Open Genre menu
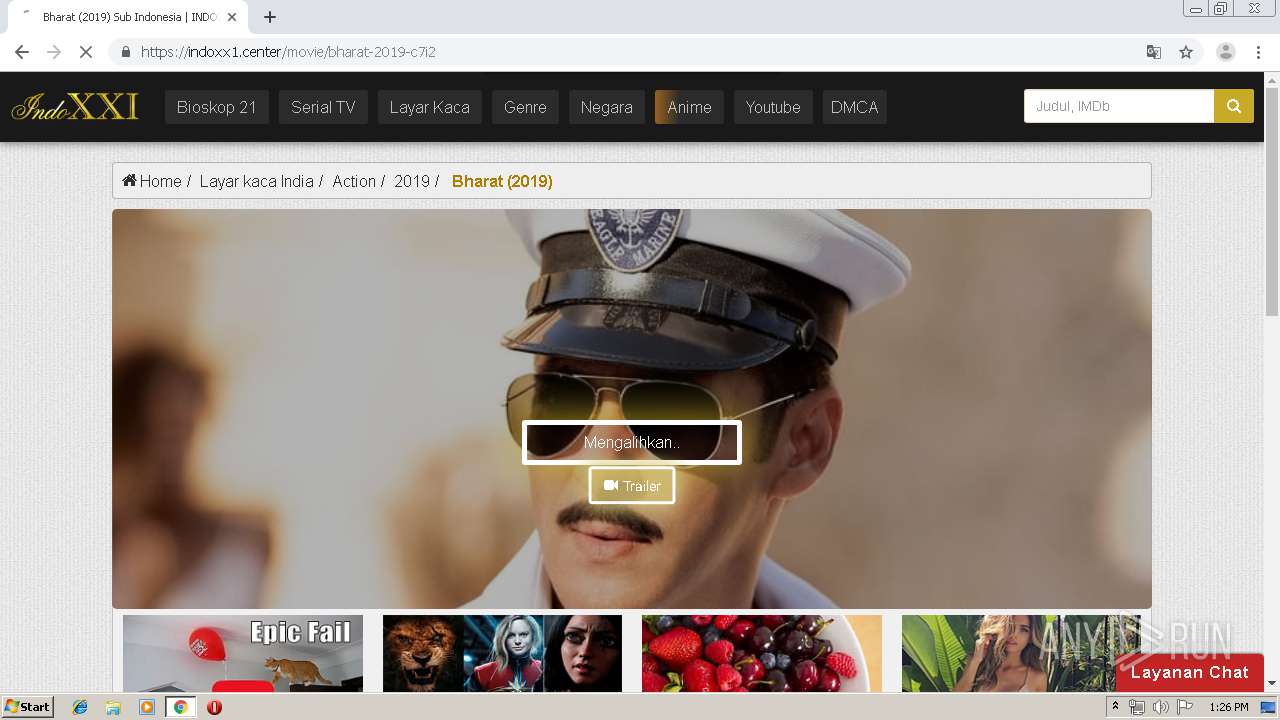 [525, 107]
